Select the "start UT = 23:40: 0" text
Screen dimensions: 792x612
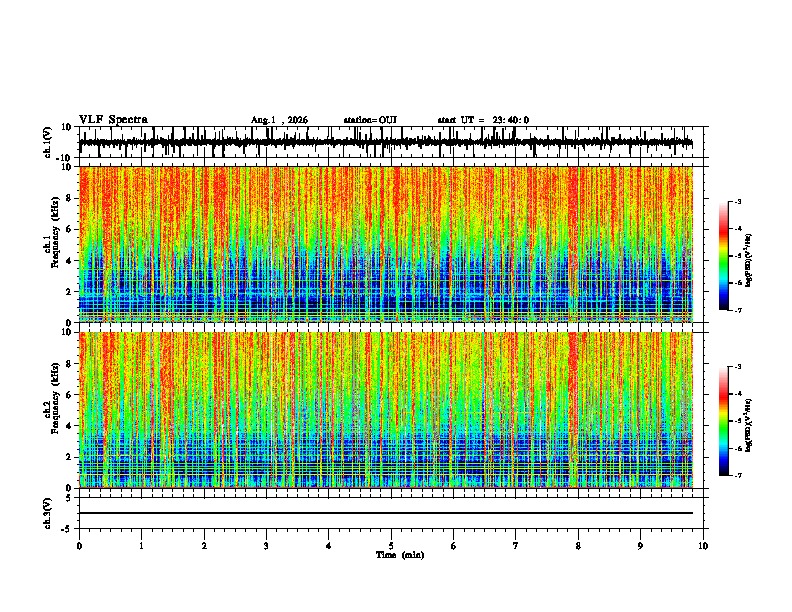pos(483,120)
